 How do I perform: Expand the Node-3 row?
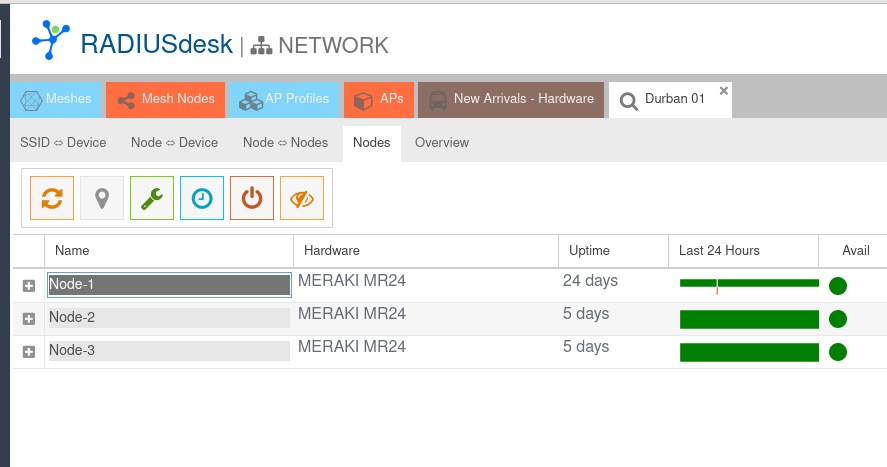pyautogui.click(x=29, y=352)
